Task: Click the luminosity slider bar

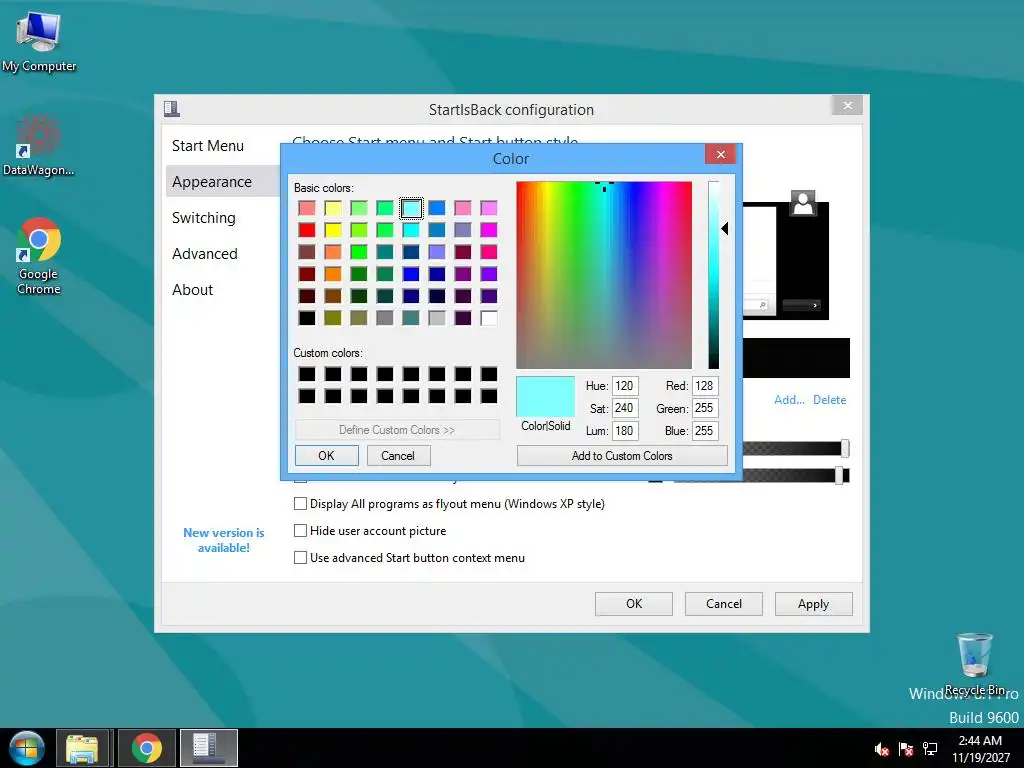Action: click(x=714, y=275)
